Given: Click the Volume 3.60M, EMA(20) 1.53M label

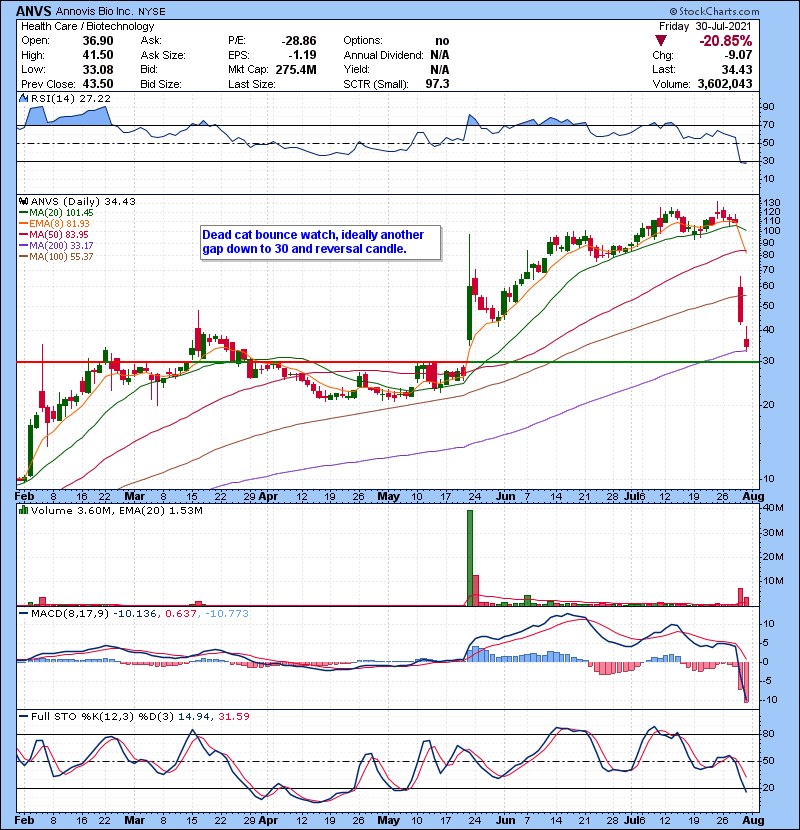Looking at the screenshot, I should (116, 511).
